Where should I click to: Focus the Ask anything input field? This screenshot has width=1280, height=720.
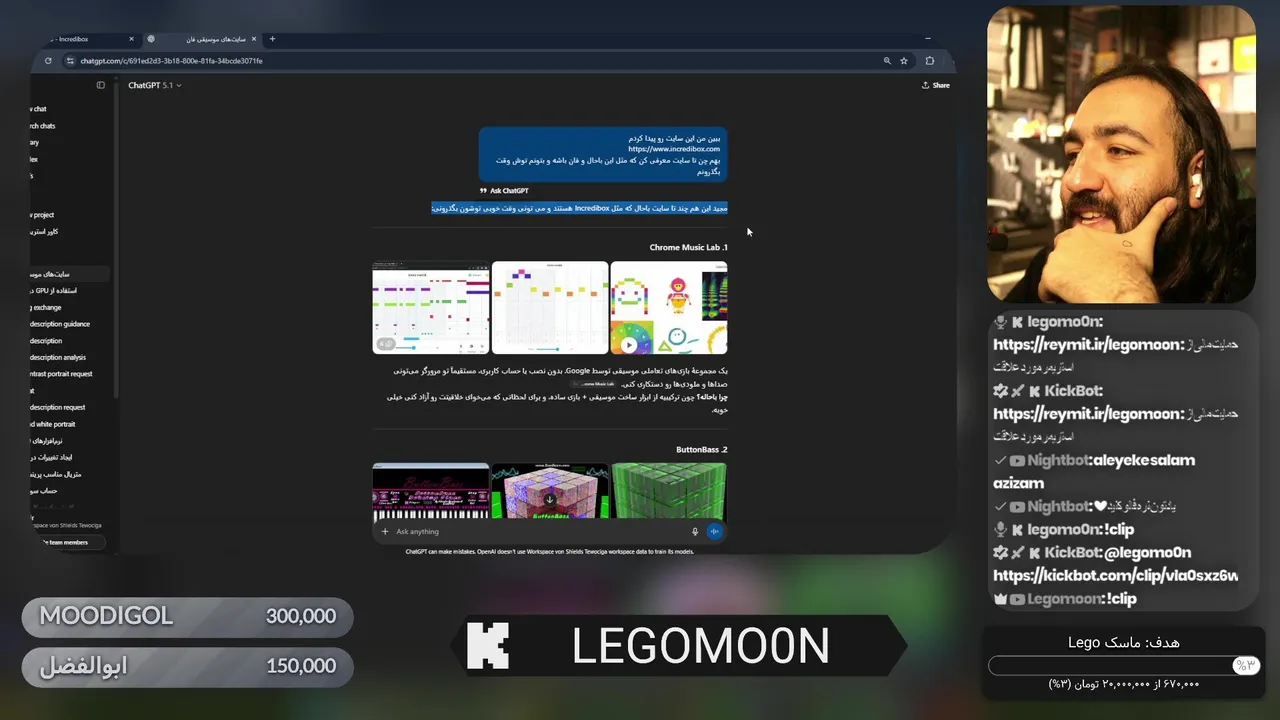(540, 532)
